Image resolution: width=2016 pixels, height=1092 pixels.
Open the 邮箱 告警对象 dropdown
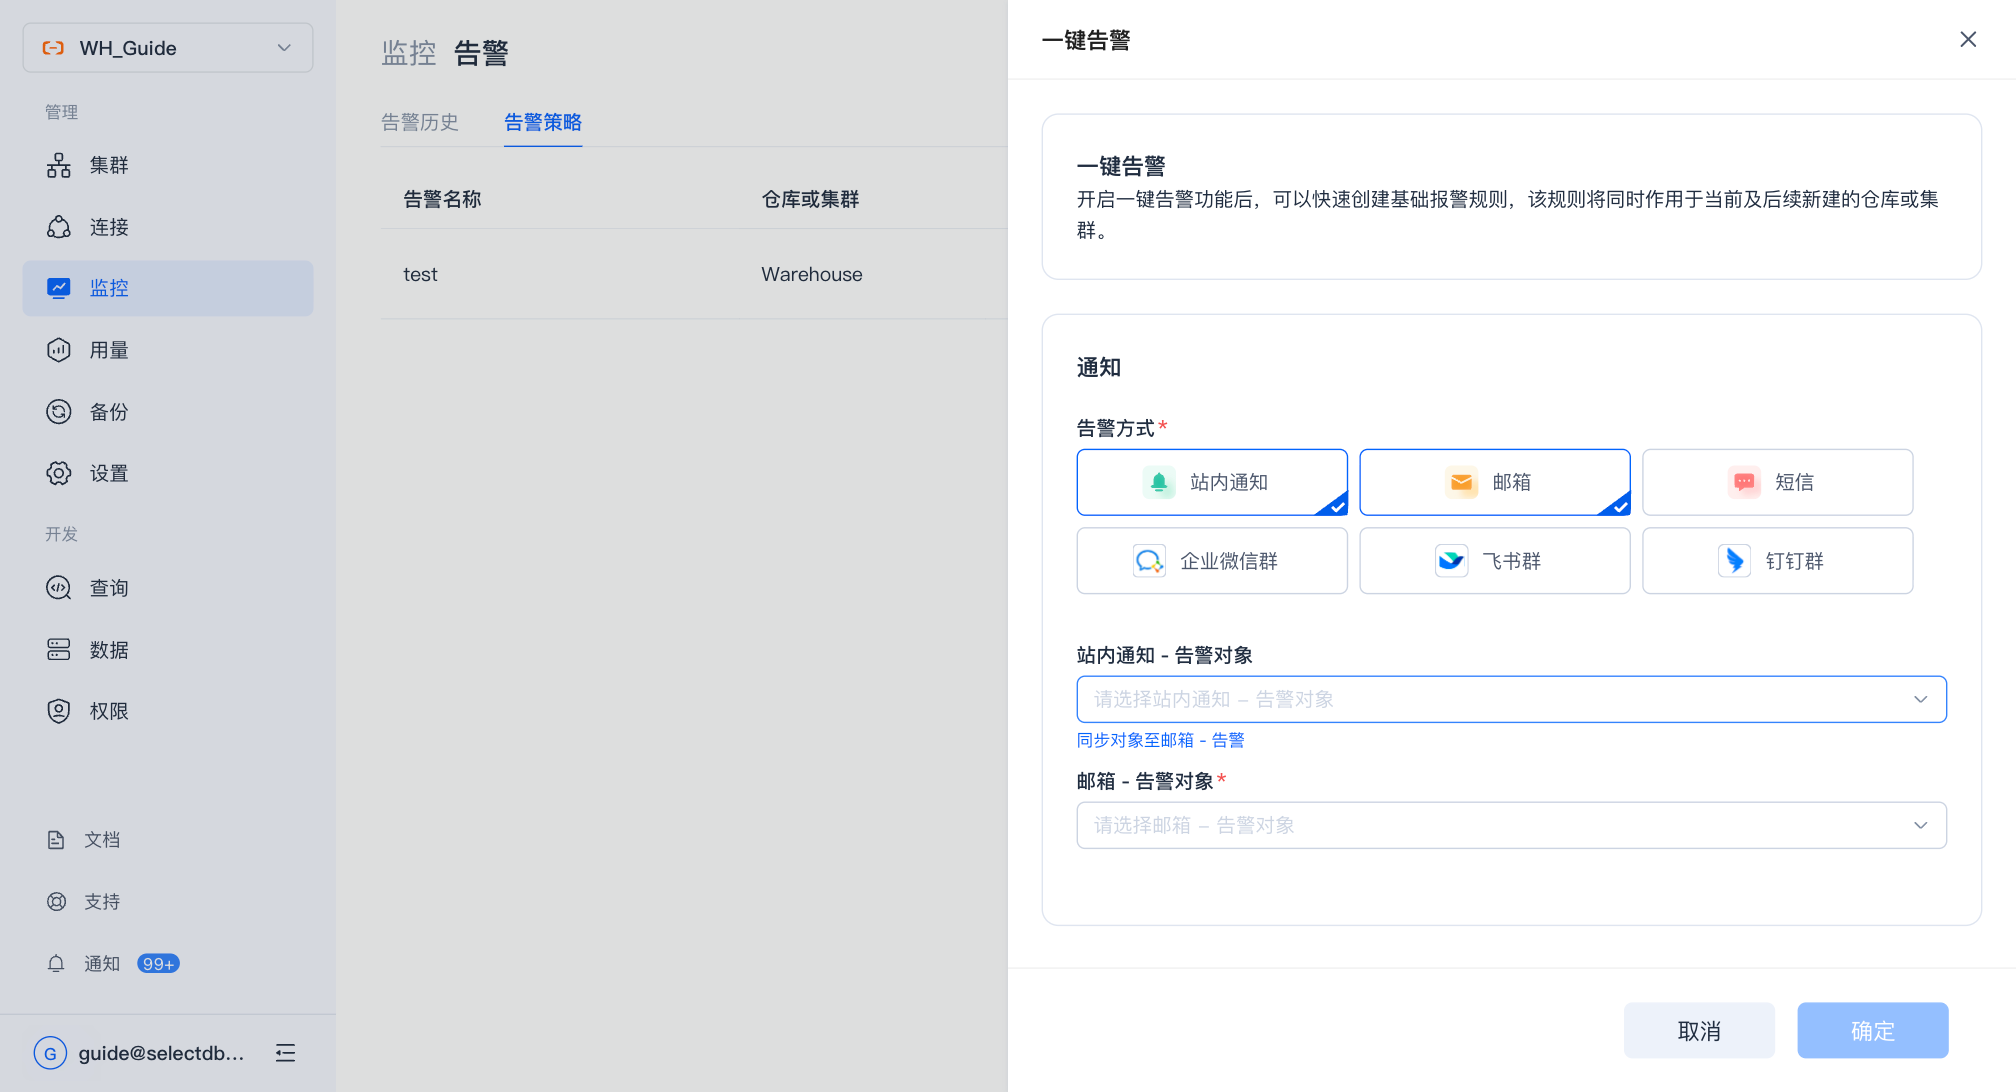coord(1510,825)
